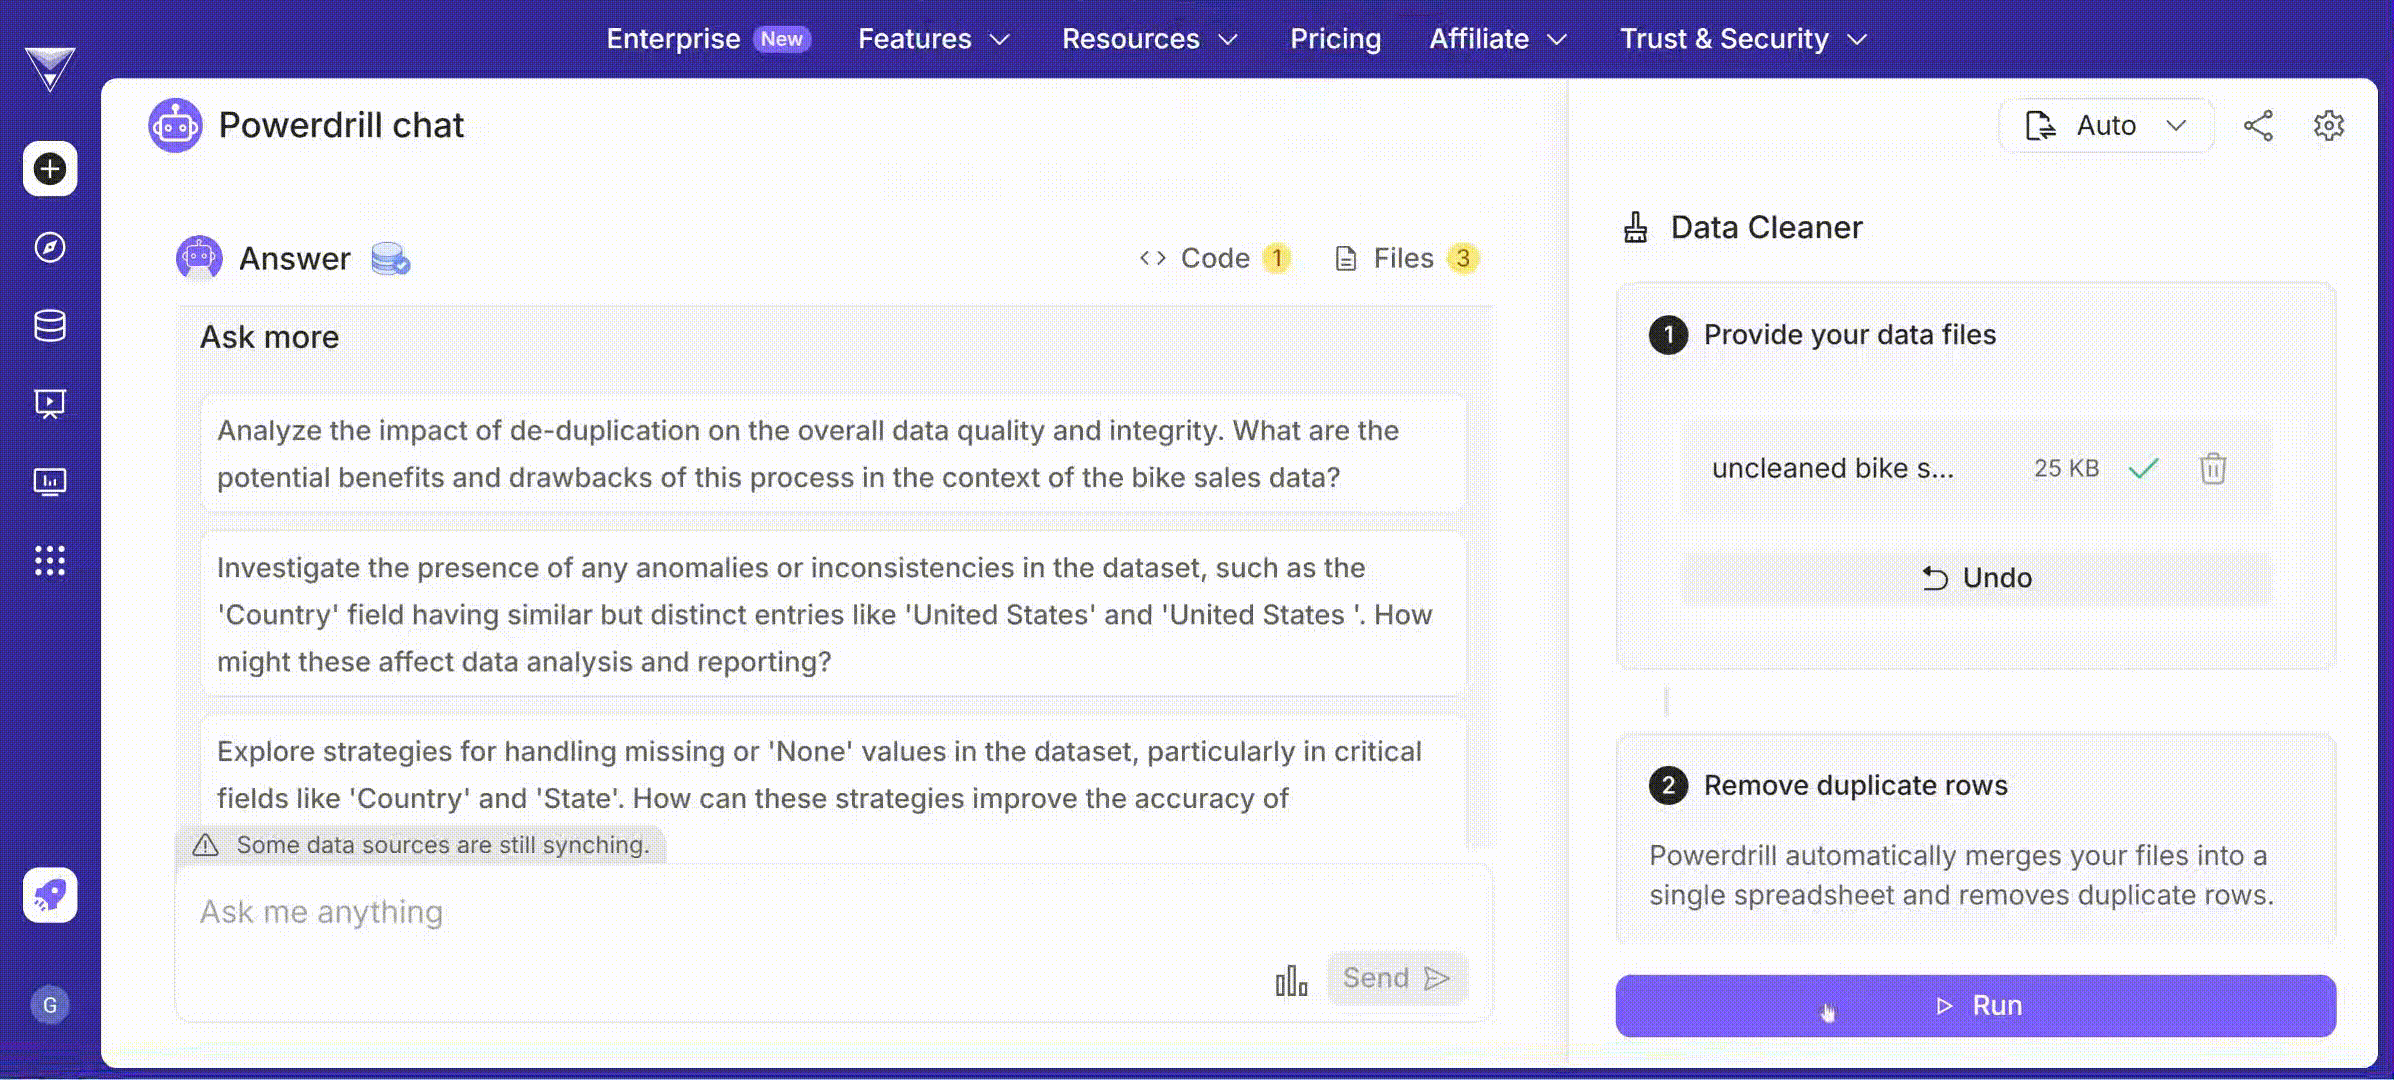Click the bar chart icon near Send
The height and width of the screenshot is (1080, 2394).
(x=1291, y=980)
